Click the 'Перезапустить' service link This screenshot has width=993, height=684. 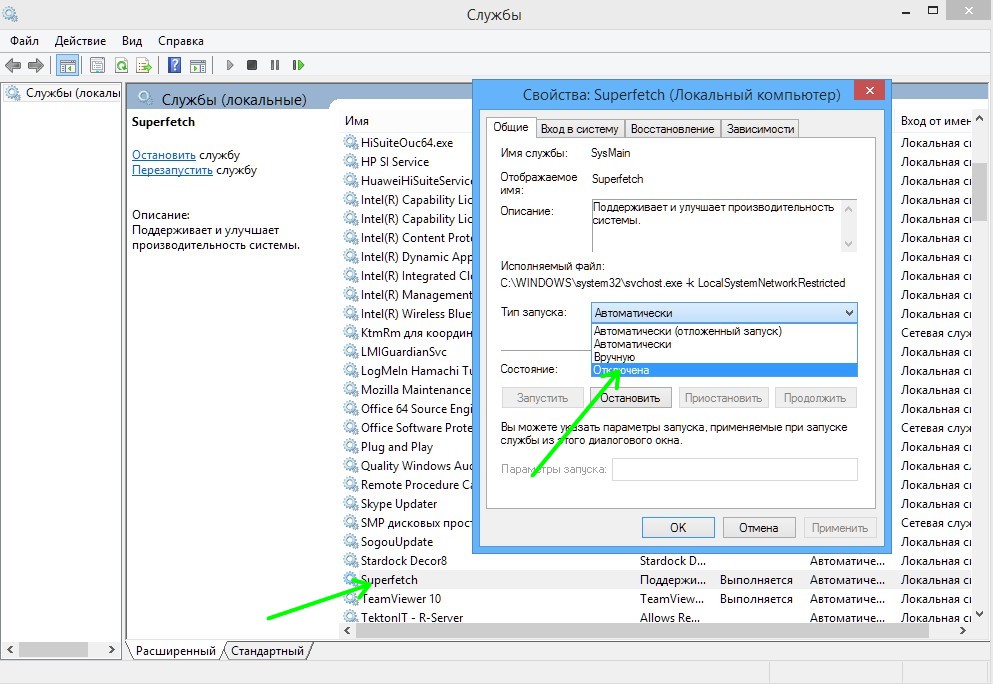172,170
